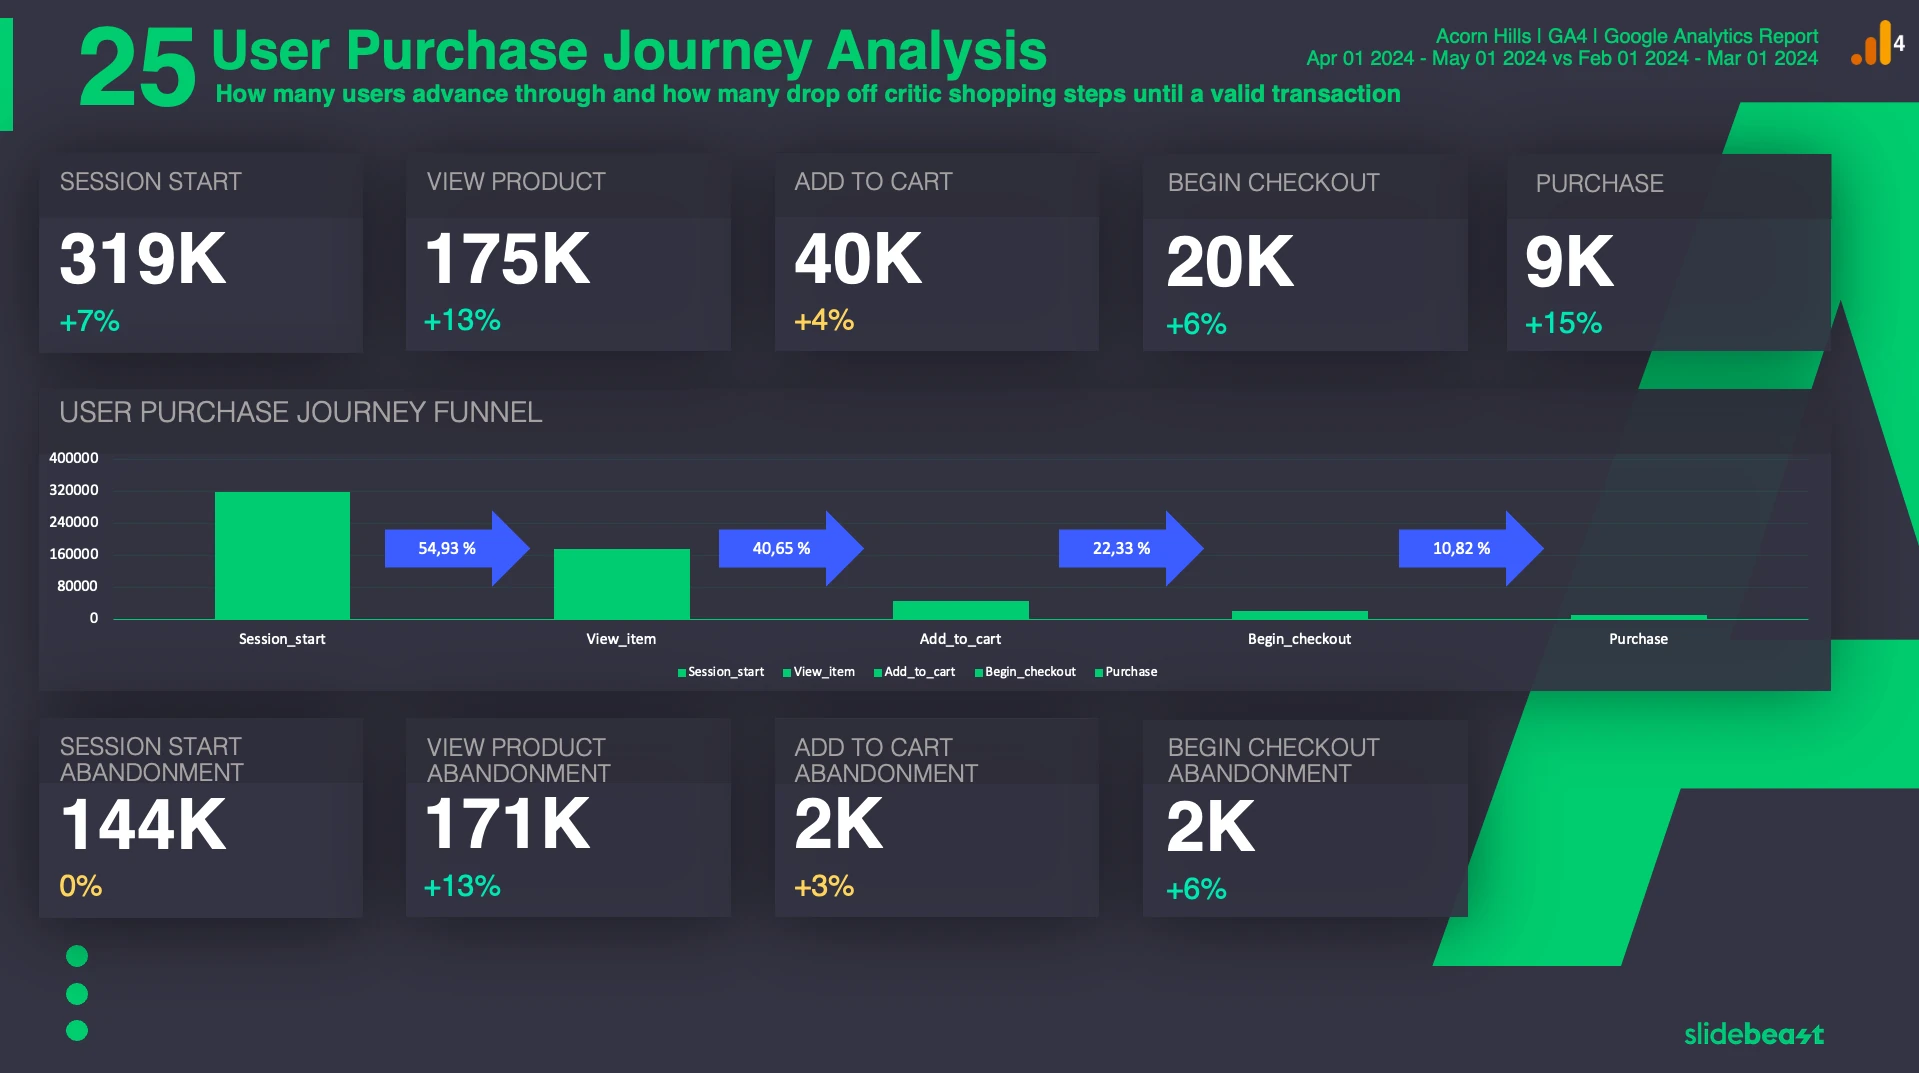This screenshot has height=1073, width=1919.
Task: Click the 319K session start value
Action: (x=143, y=259)
